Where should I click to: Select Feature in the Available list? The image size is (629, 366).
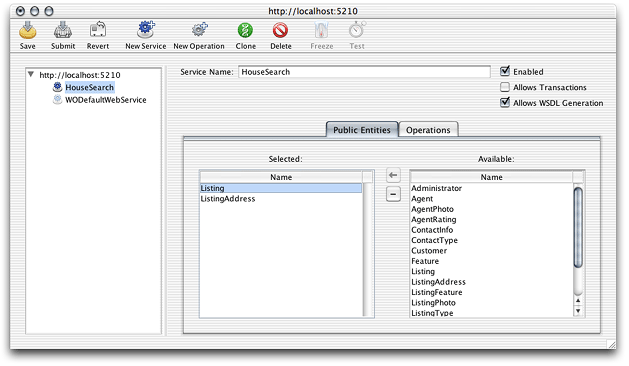(492, 261)
